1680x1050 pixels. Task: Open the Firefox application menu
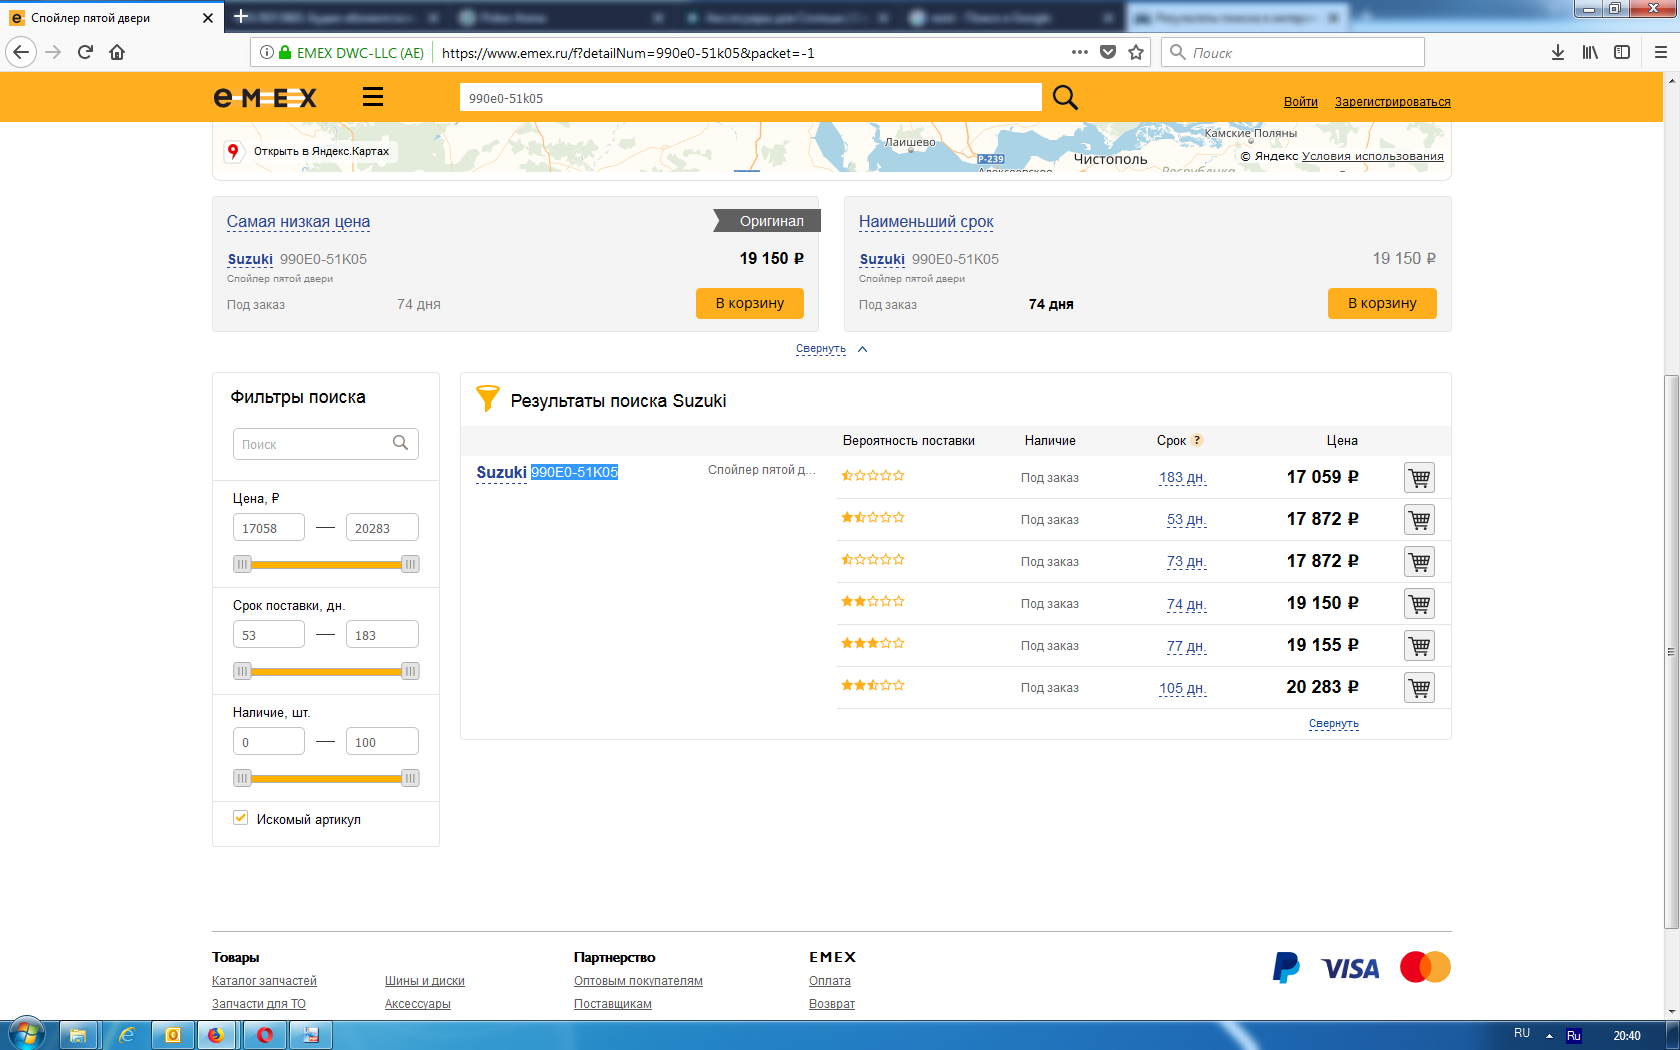1661,52
